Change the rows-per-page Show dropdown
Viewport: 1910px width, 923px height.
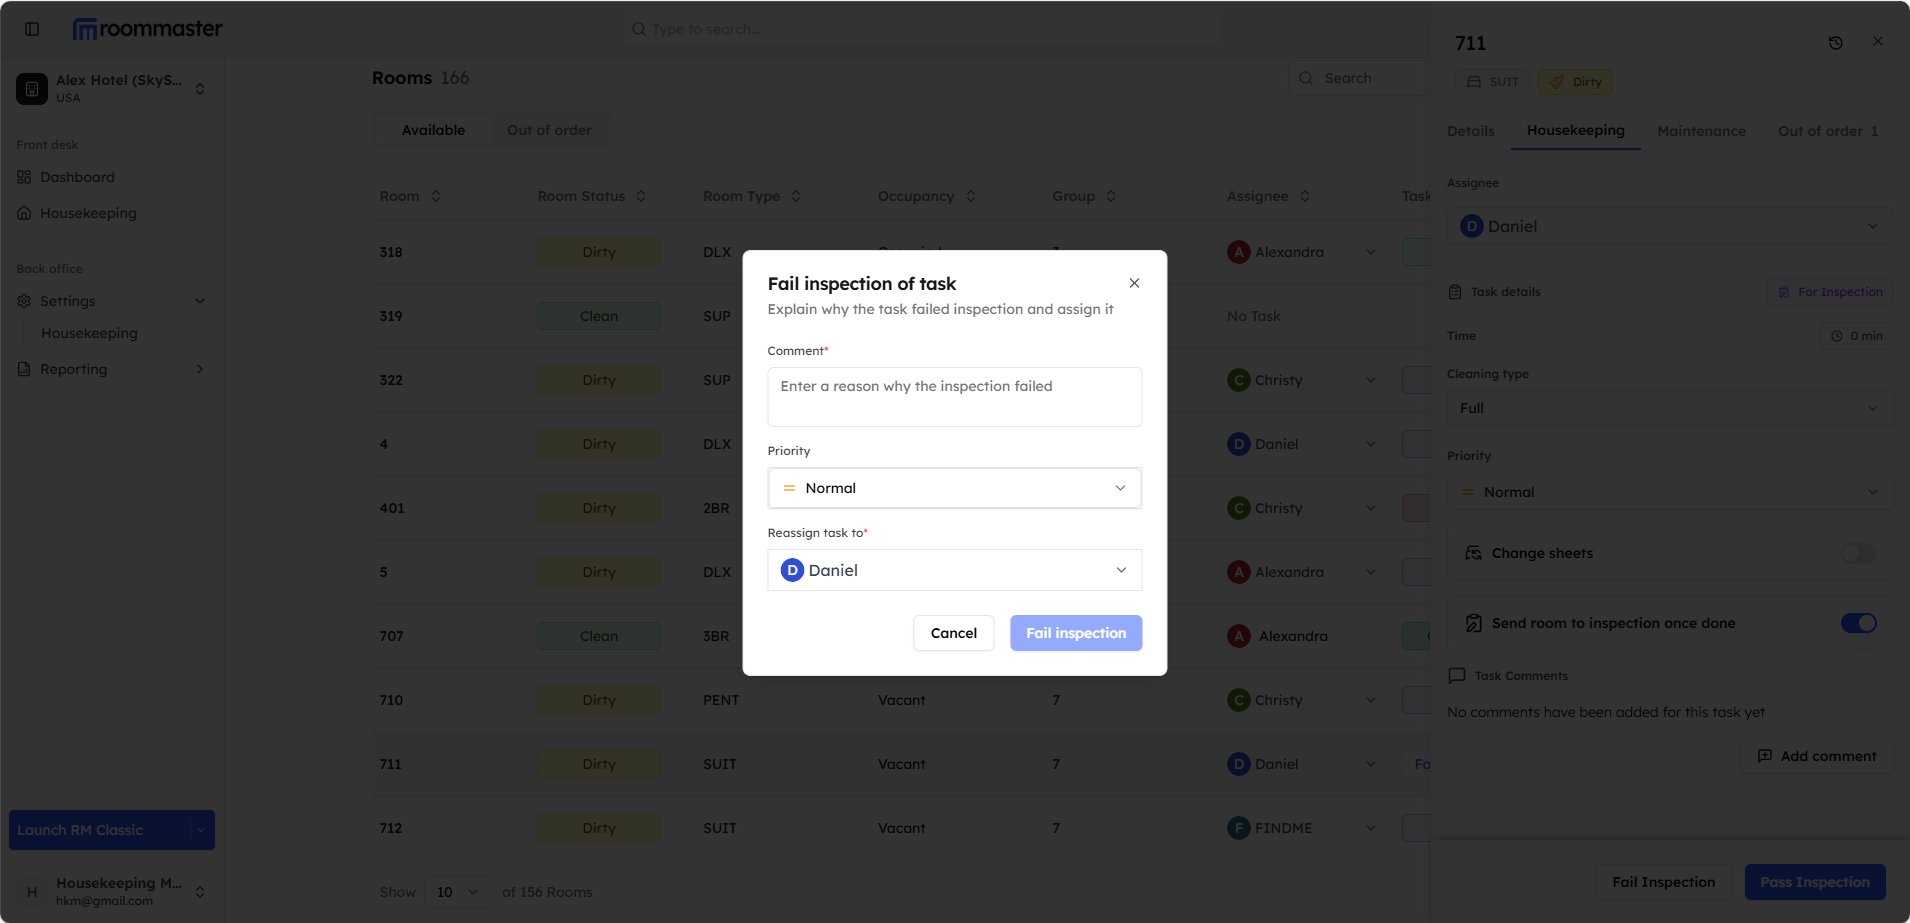coord(457,891)
